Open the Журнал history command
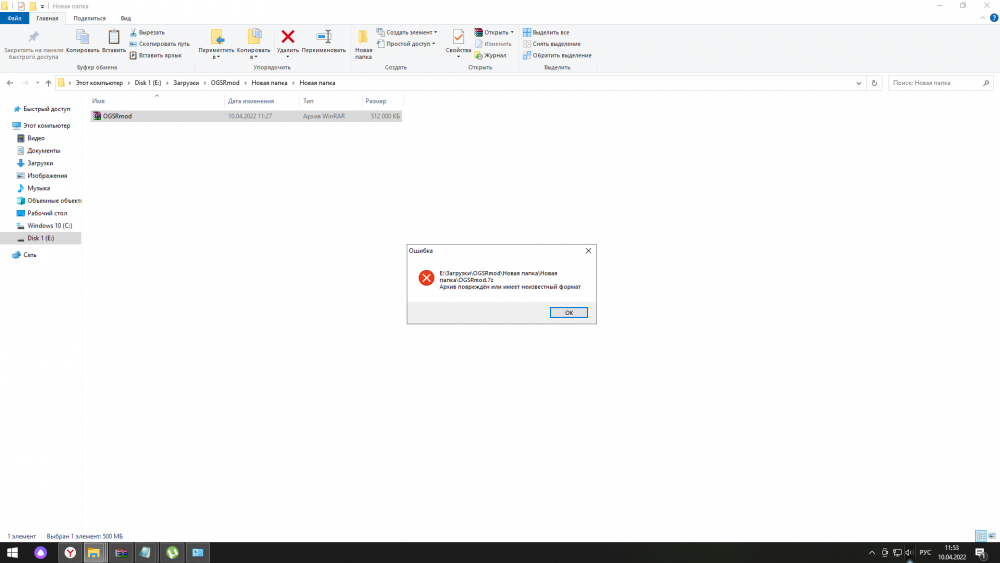This screenshot has height=563, width=1000. click(x=490, y=55)
